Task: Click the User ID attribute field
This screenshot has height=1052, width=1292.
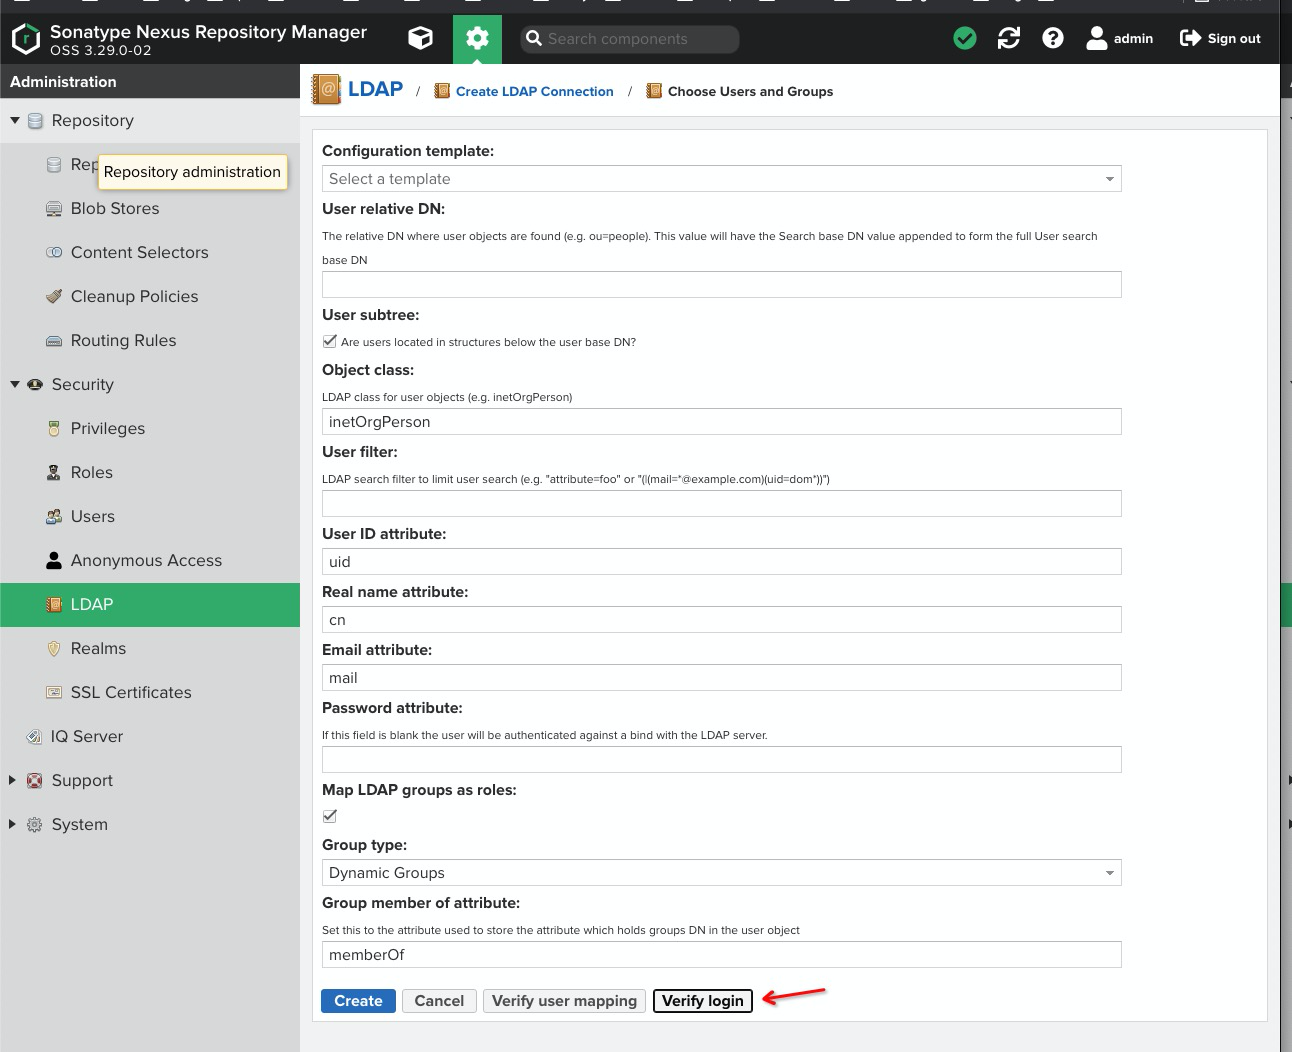Action: click(x=722, y=562)
